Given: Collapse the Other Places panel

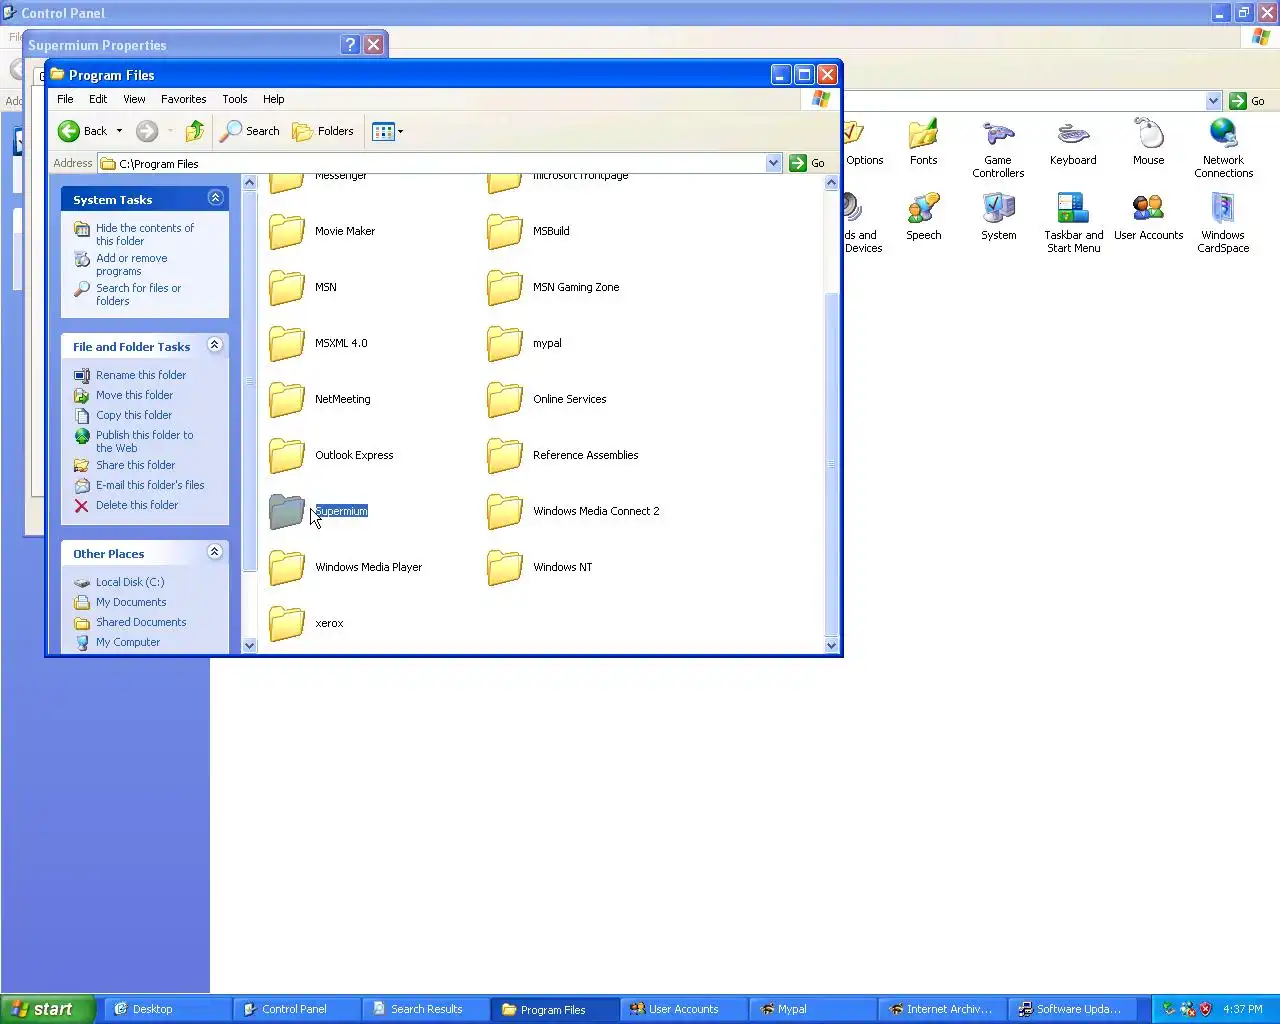Looking at the screenshot, I should [215, 552].
